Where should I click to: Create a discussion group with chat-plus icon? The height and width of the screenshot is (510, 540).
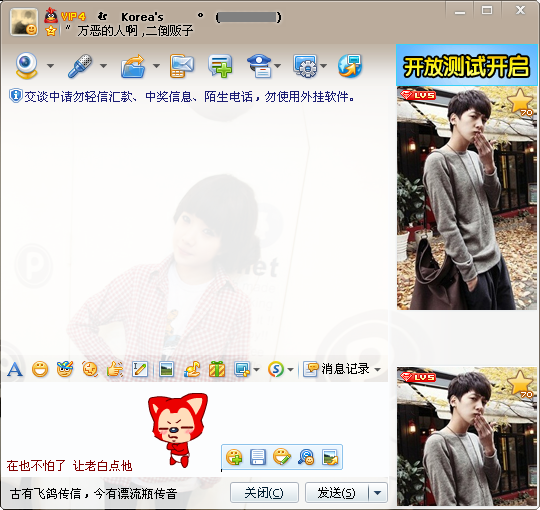pyautogui.click(x=220, y=66)
